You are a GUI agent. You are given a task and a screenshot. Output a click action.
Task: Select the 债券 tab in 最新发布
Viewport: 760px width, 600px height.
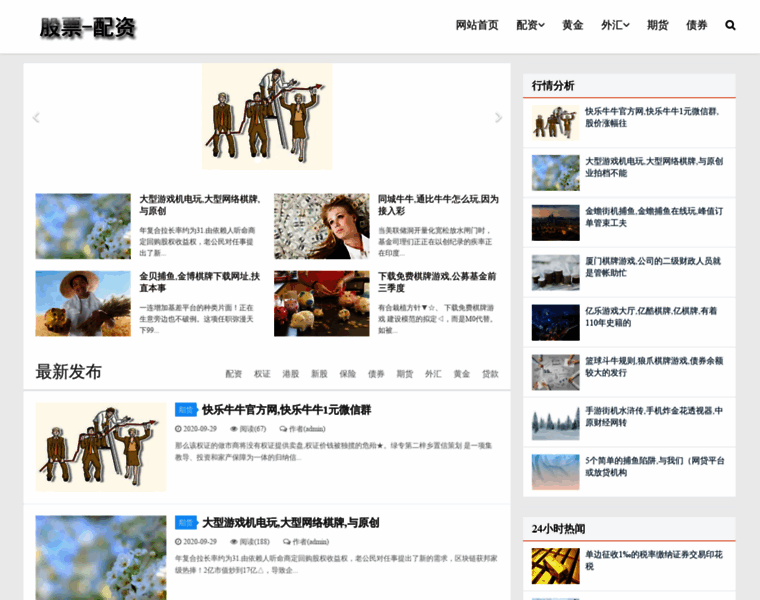376,374
